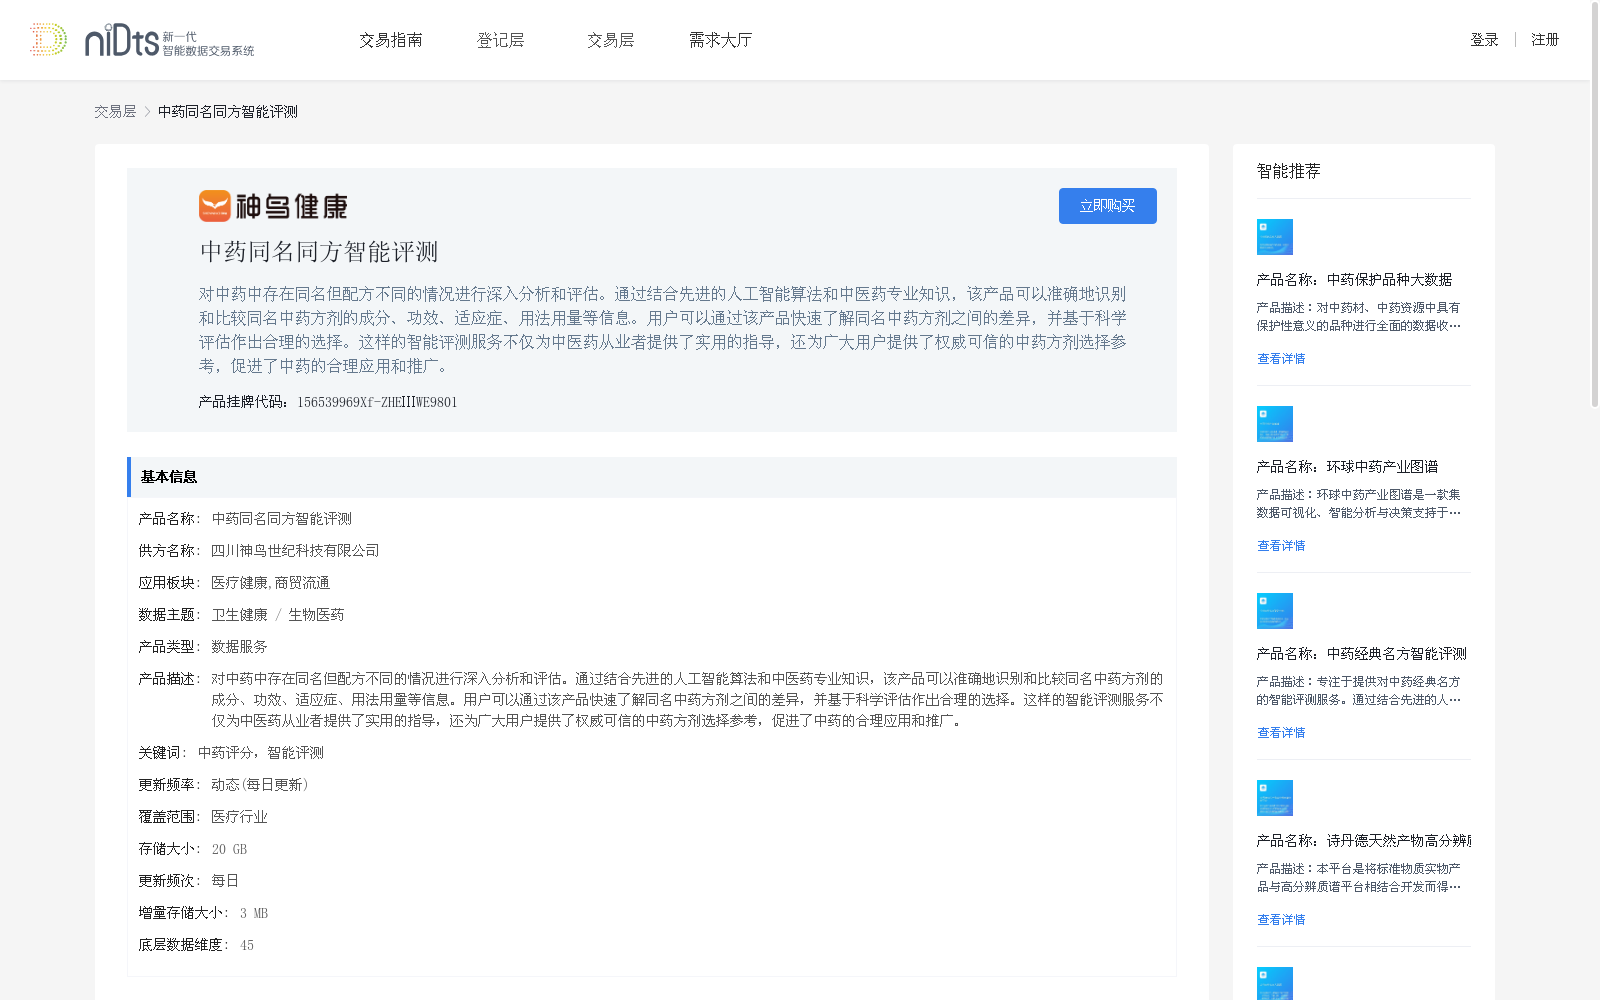
Task: Click the niDts site logo
Action: point(142,40)
